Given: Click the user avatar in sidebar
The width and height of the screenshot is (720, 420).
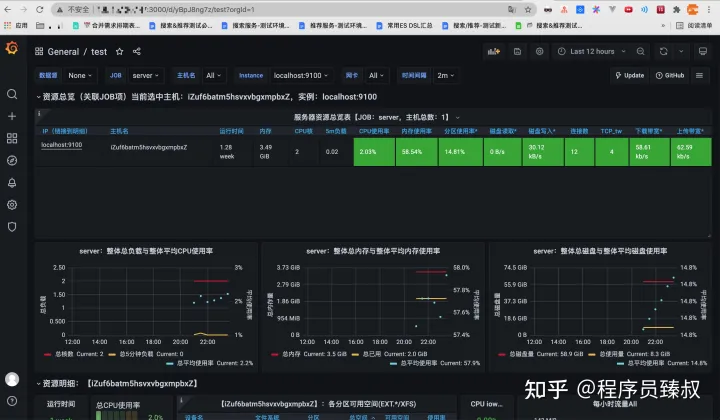Looking at the screenshot, I should (x=12, y=379).
